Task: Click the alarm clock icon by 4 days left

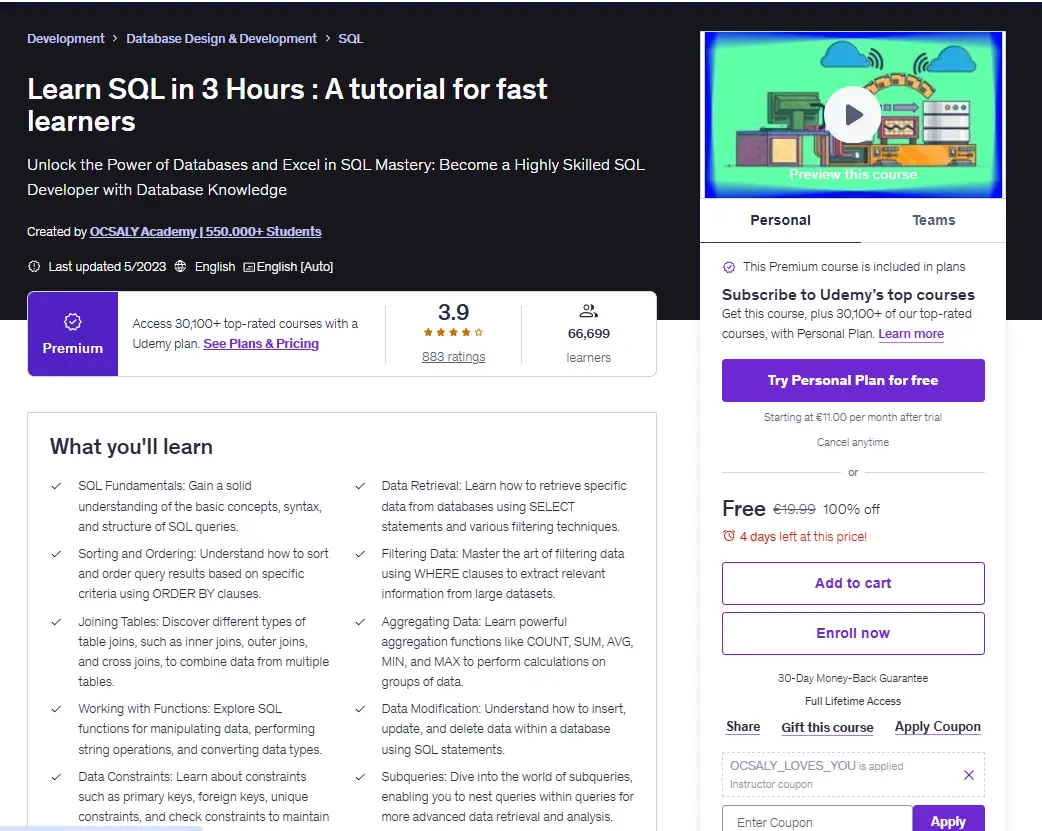Action: (x=729, y=536)
